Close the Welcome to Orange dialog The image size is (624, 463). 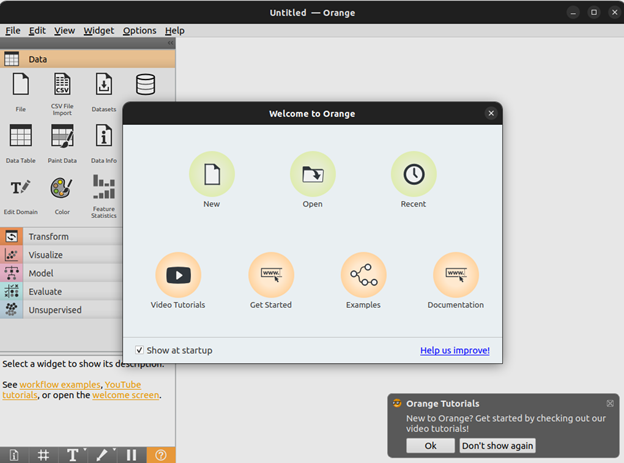(491, 113)
